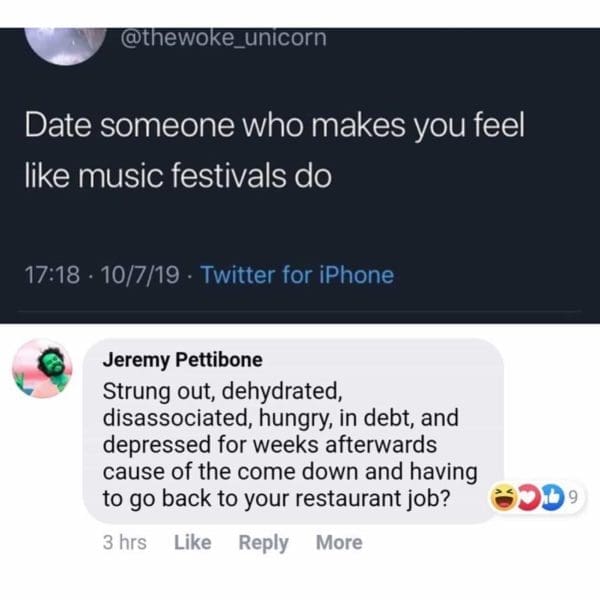Click comment line 'depressed for weeks afterwards'
This screenshot has width=600, height=600.
(269, 444)
